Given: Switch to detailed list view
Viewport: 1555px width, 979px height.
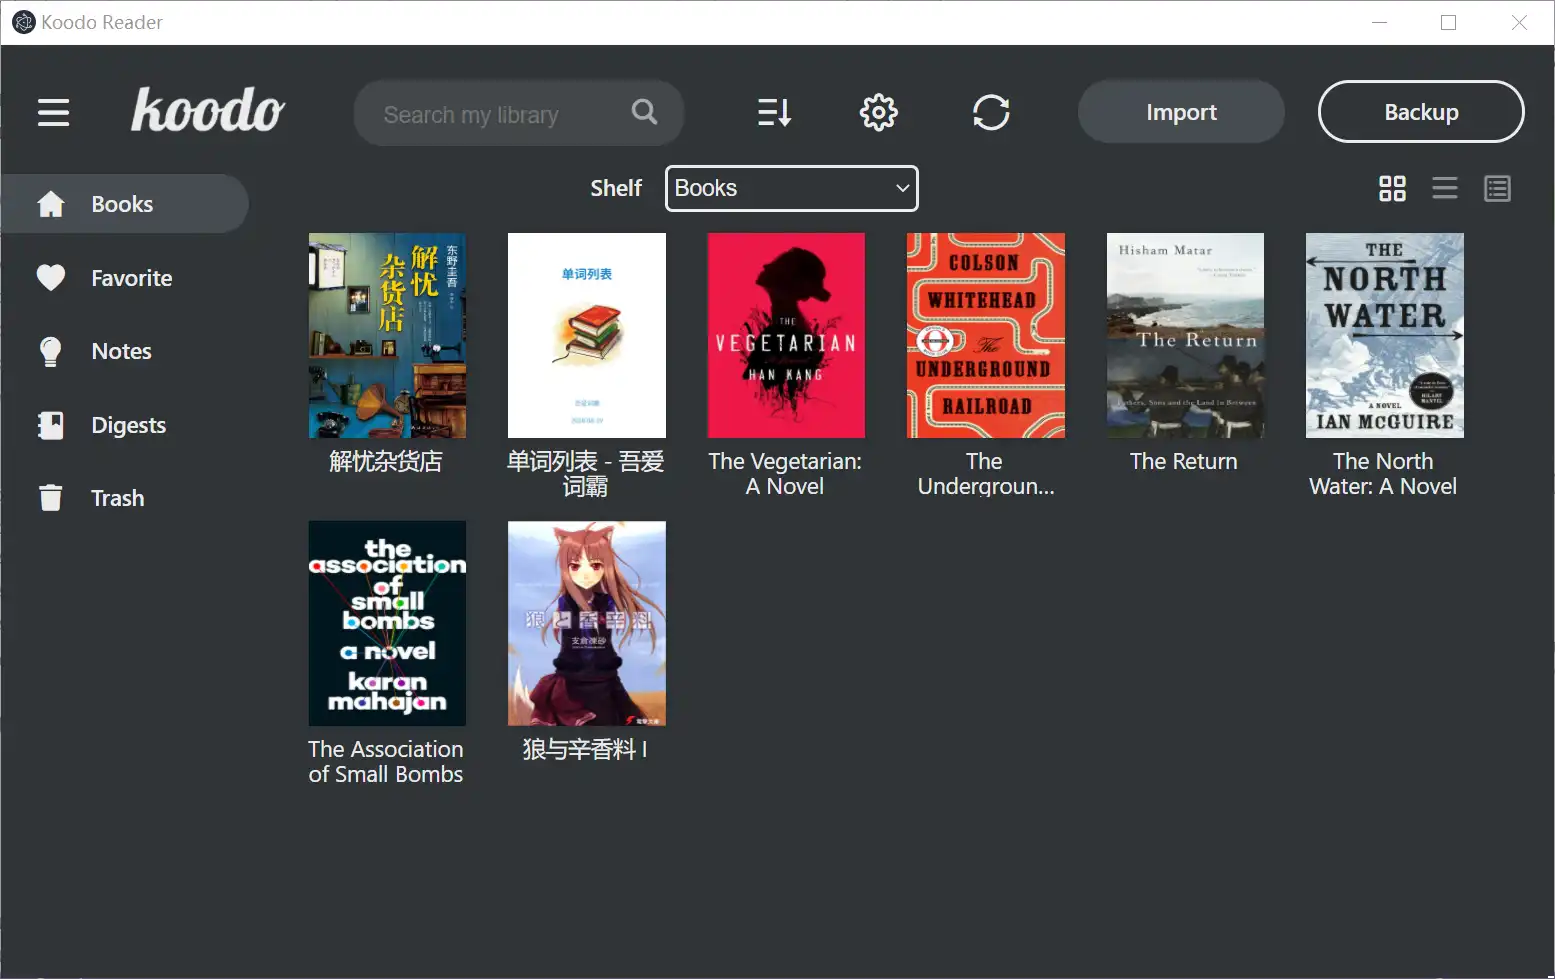Looking at the screenshot, I should coord(1497,188).
